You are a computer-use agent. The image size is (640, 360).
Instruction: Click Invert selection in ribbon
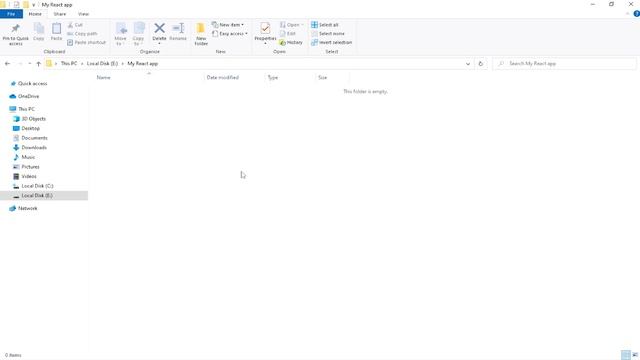point(331,42)
